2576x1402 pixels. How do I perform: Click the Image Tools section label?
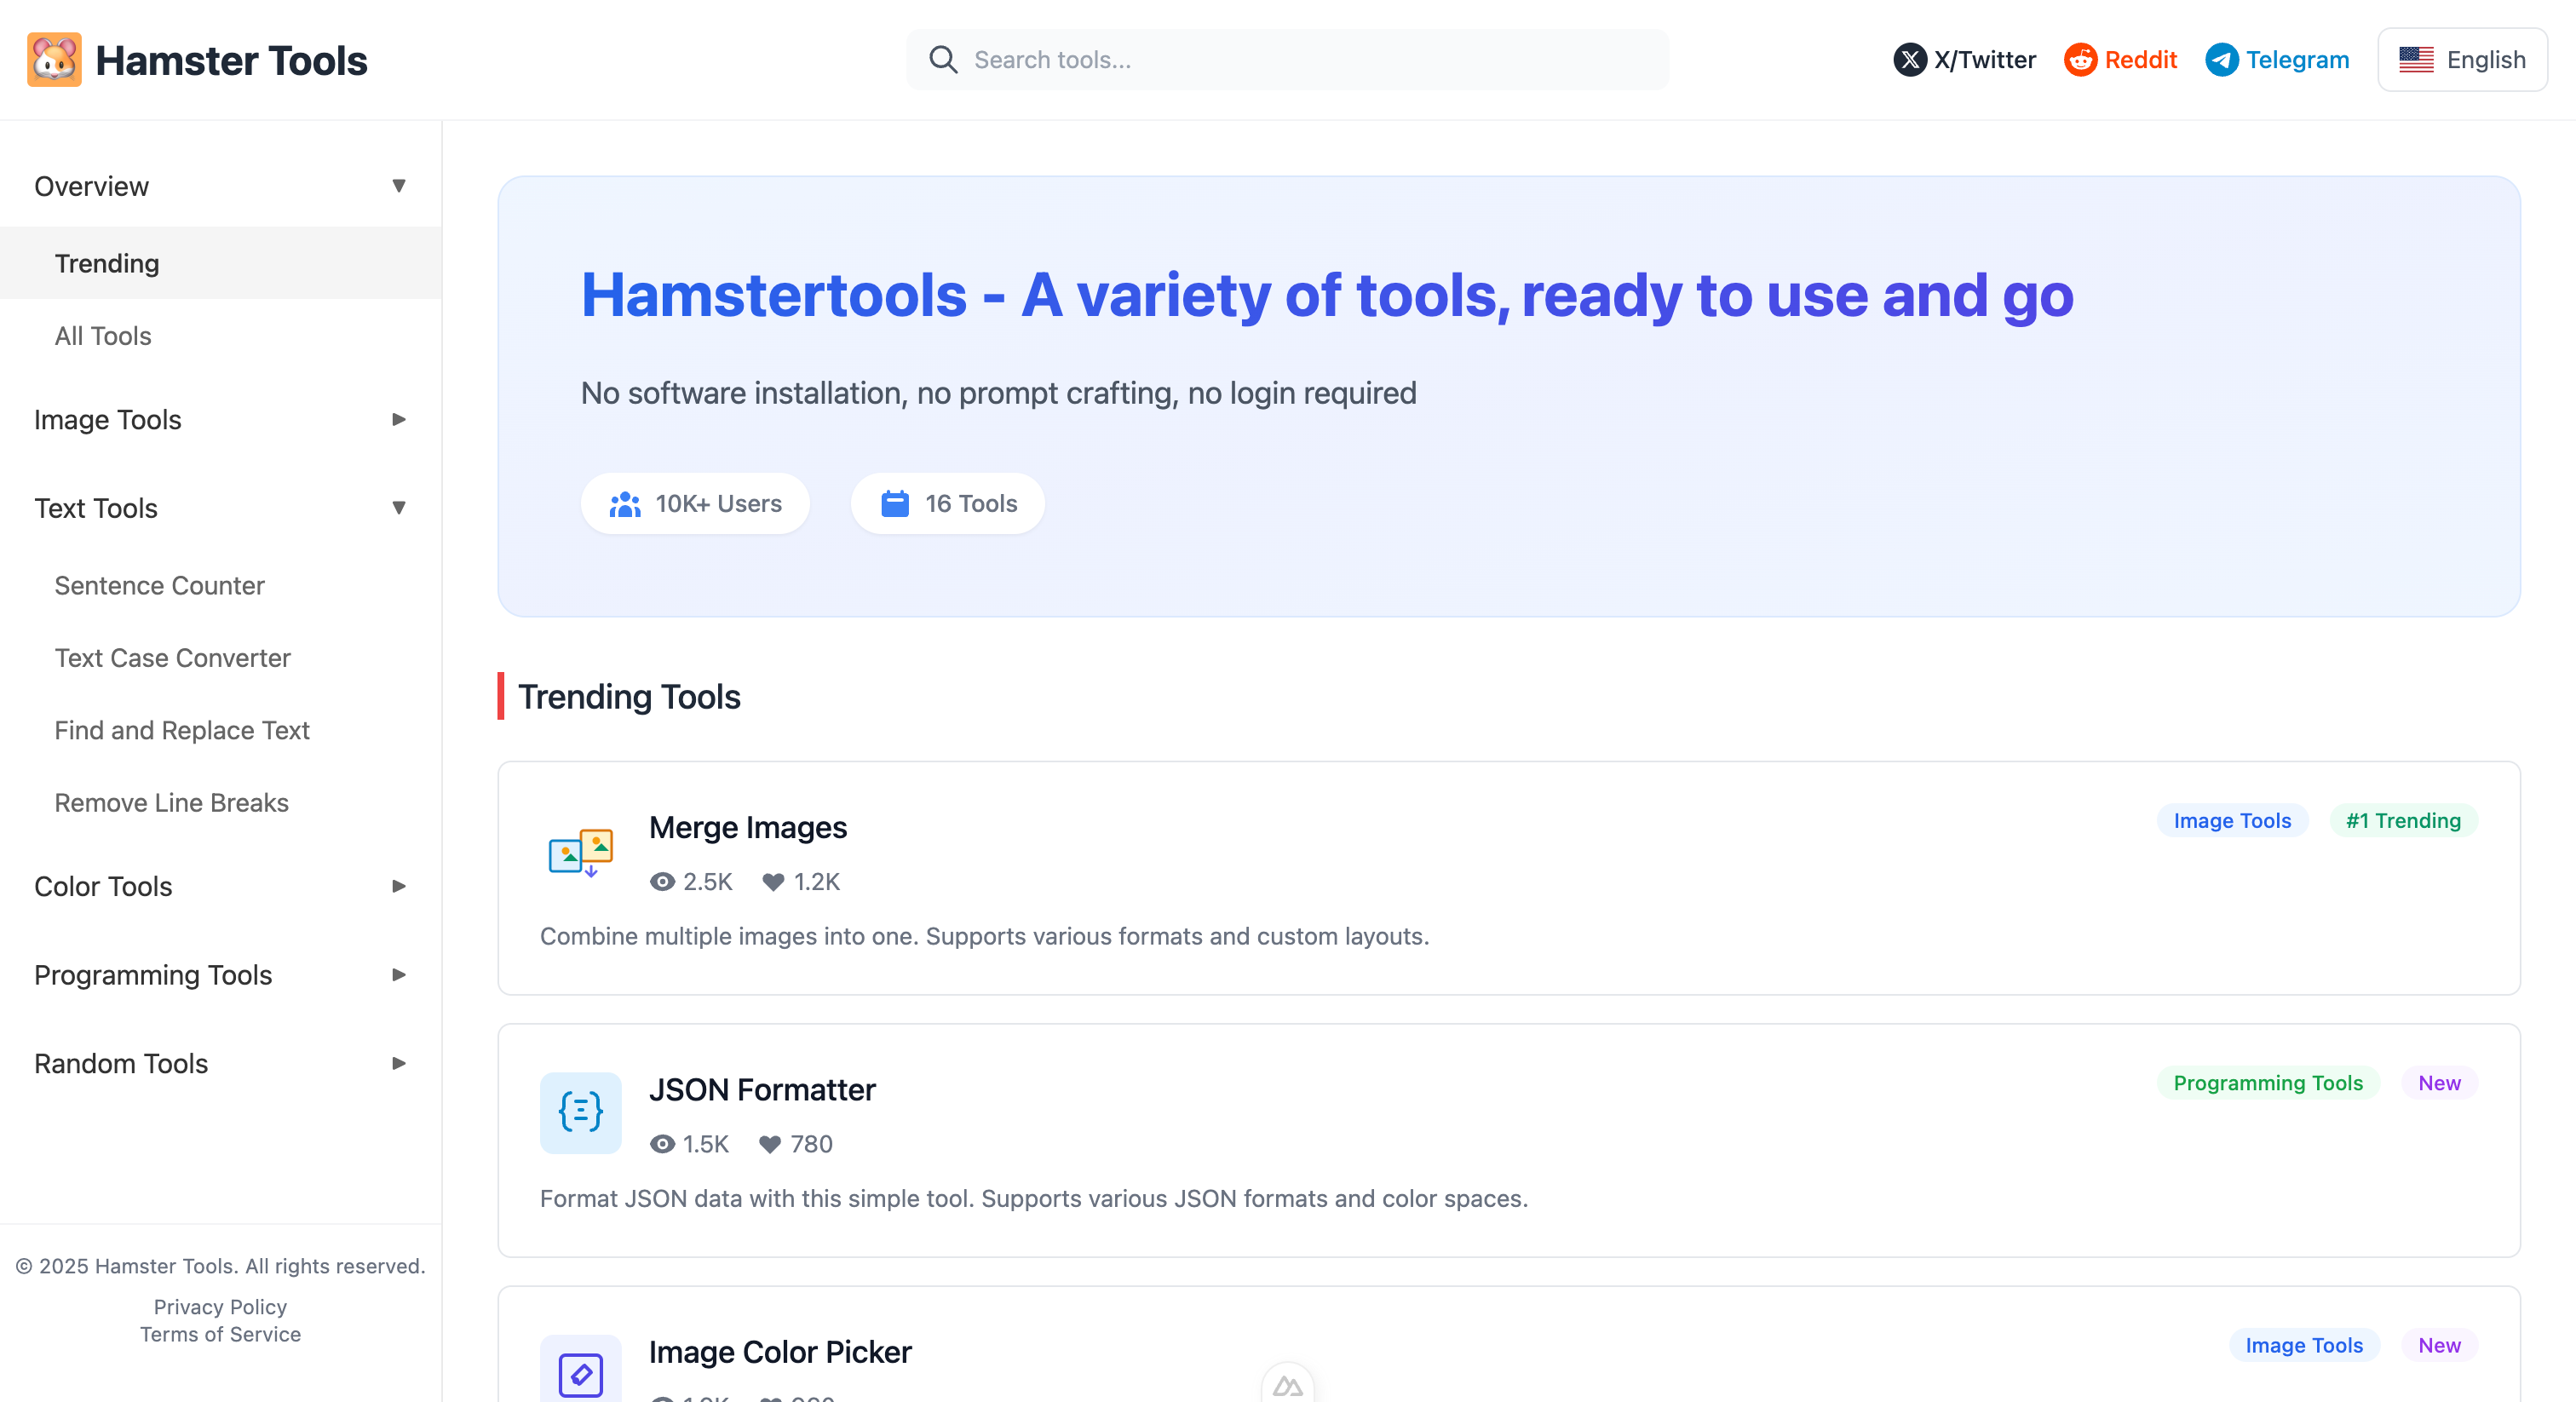point(107,419)
